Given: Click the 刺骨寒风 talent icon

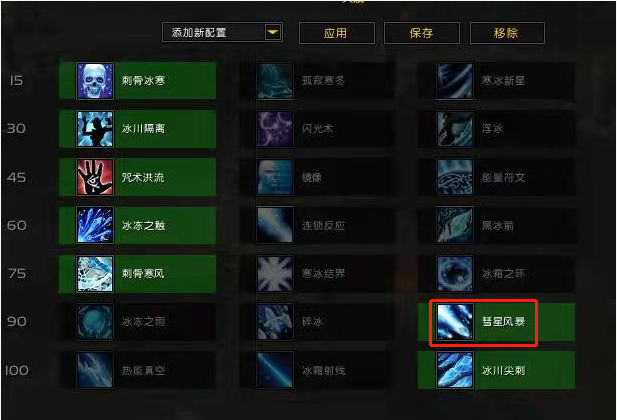Looking at the screenshot, I should click(95, 274).
